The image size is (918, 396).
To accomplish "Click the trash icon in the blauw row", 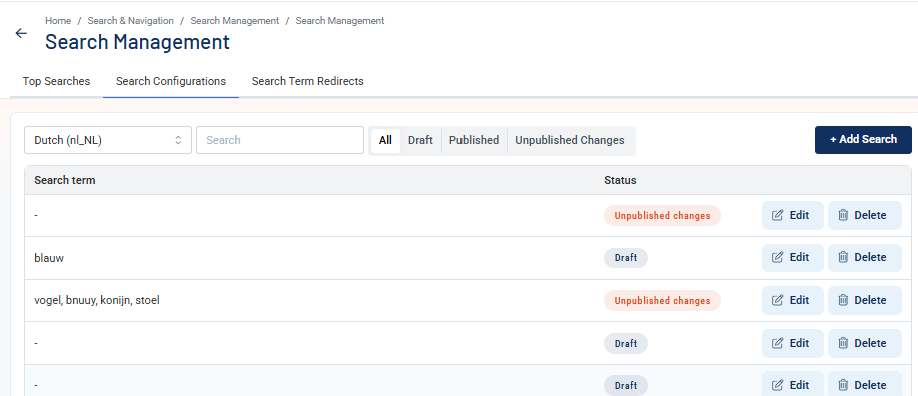I will [843, 257].
